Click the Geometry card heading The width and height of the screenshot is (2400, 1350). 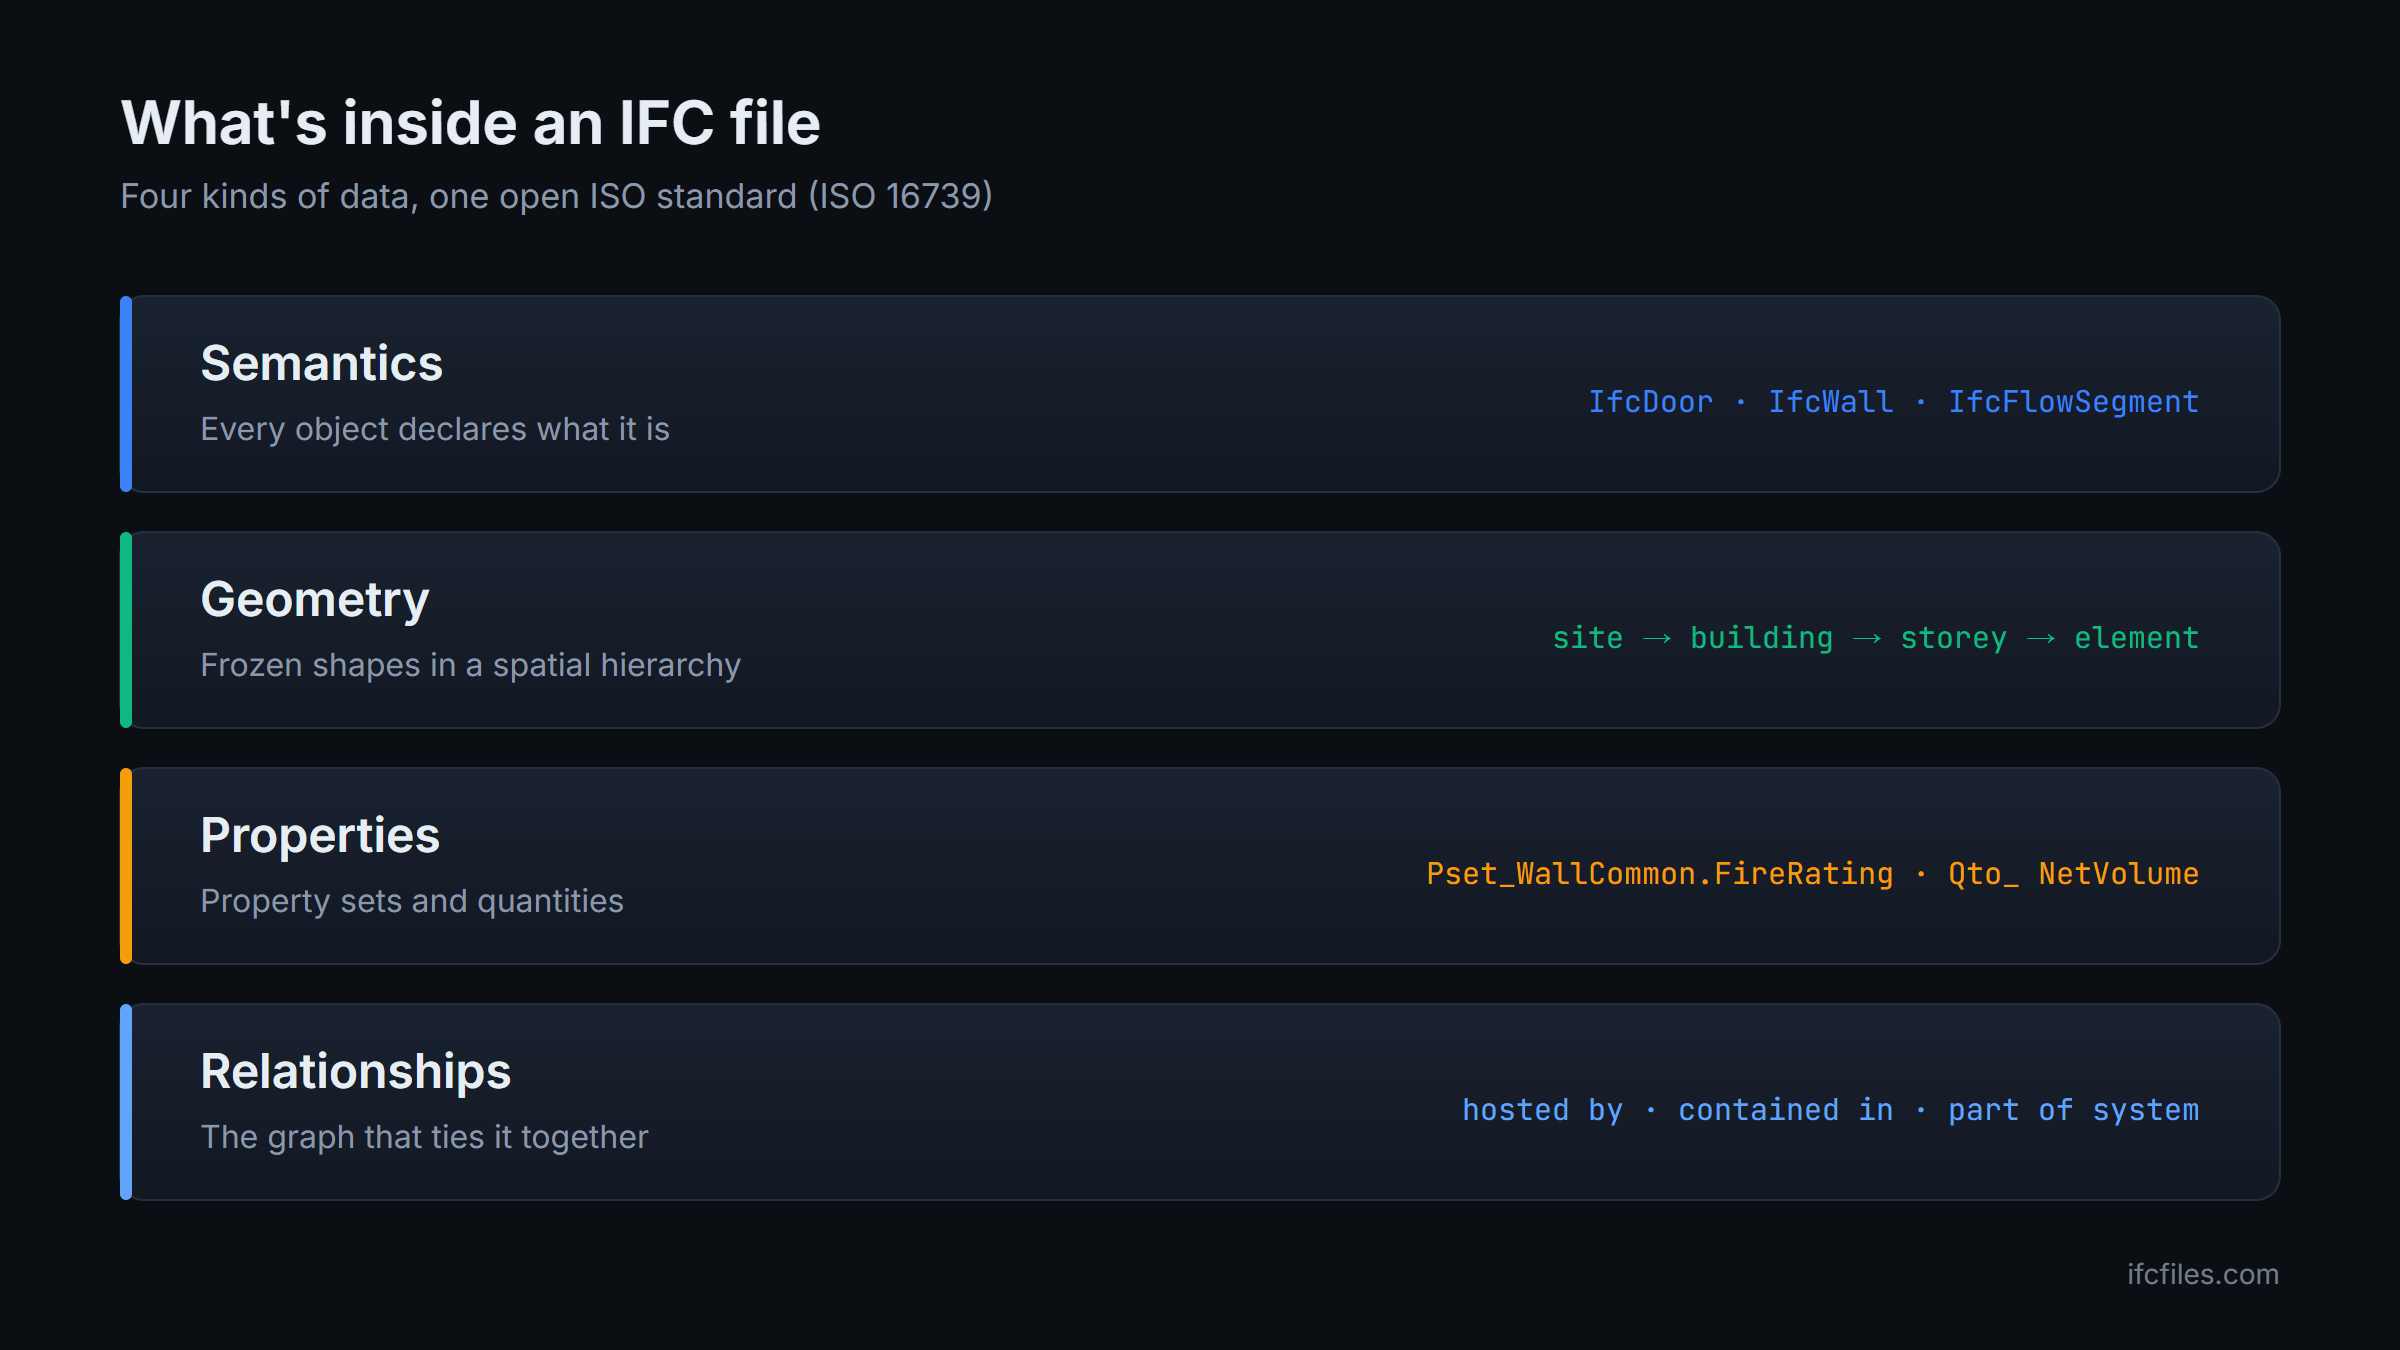315,600
